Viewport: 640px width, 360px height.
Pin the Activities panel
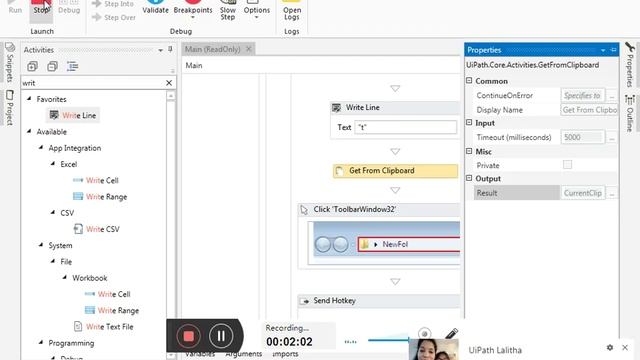[170, 49]
